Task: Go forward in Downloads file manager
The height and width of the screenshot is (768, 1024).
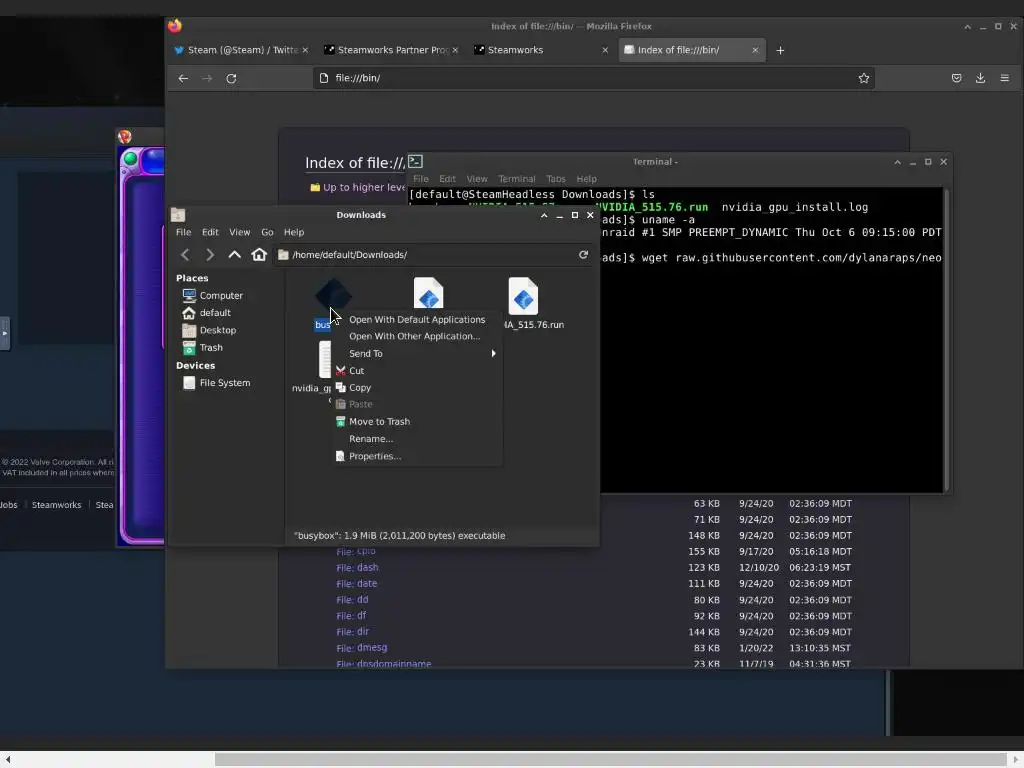Action: pos(210,255)
